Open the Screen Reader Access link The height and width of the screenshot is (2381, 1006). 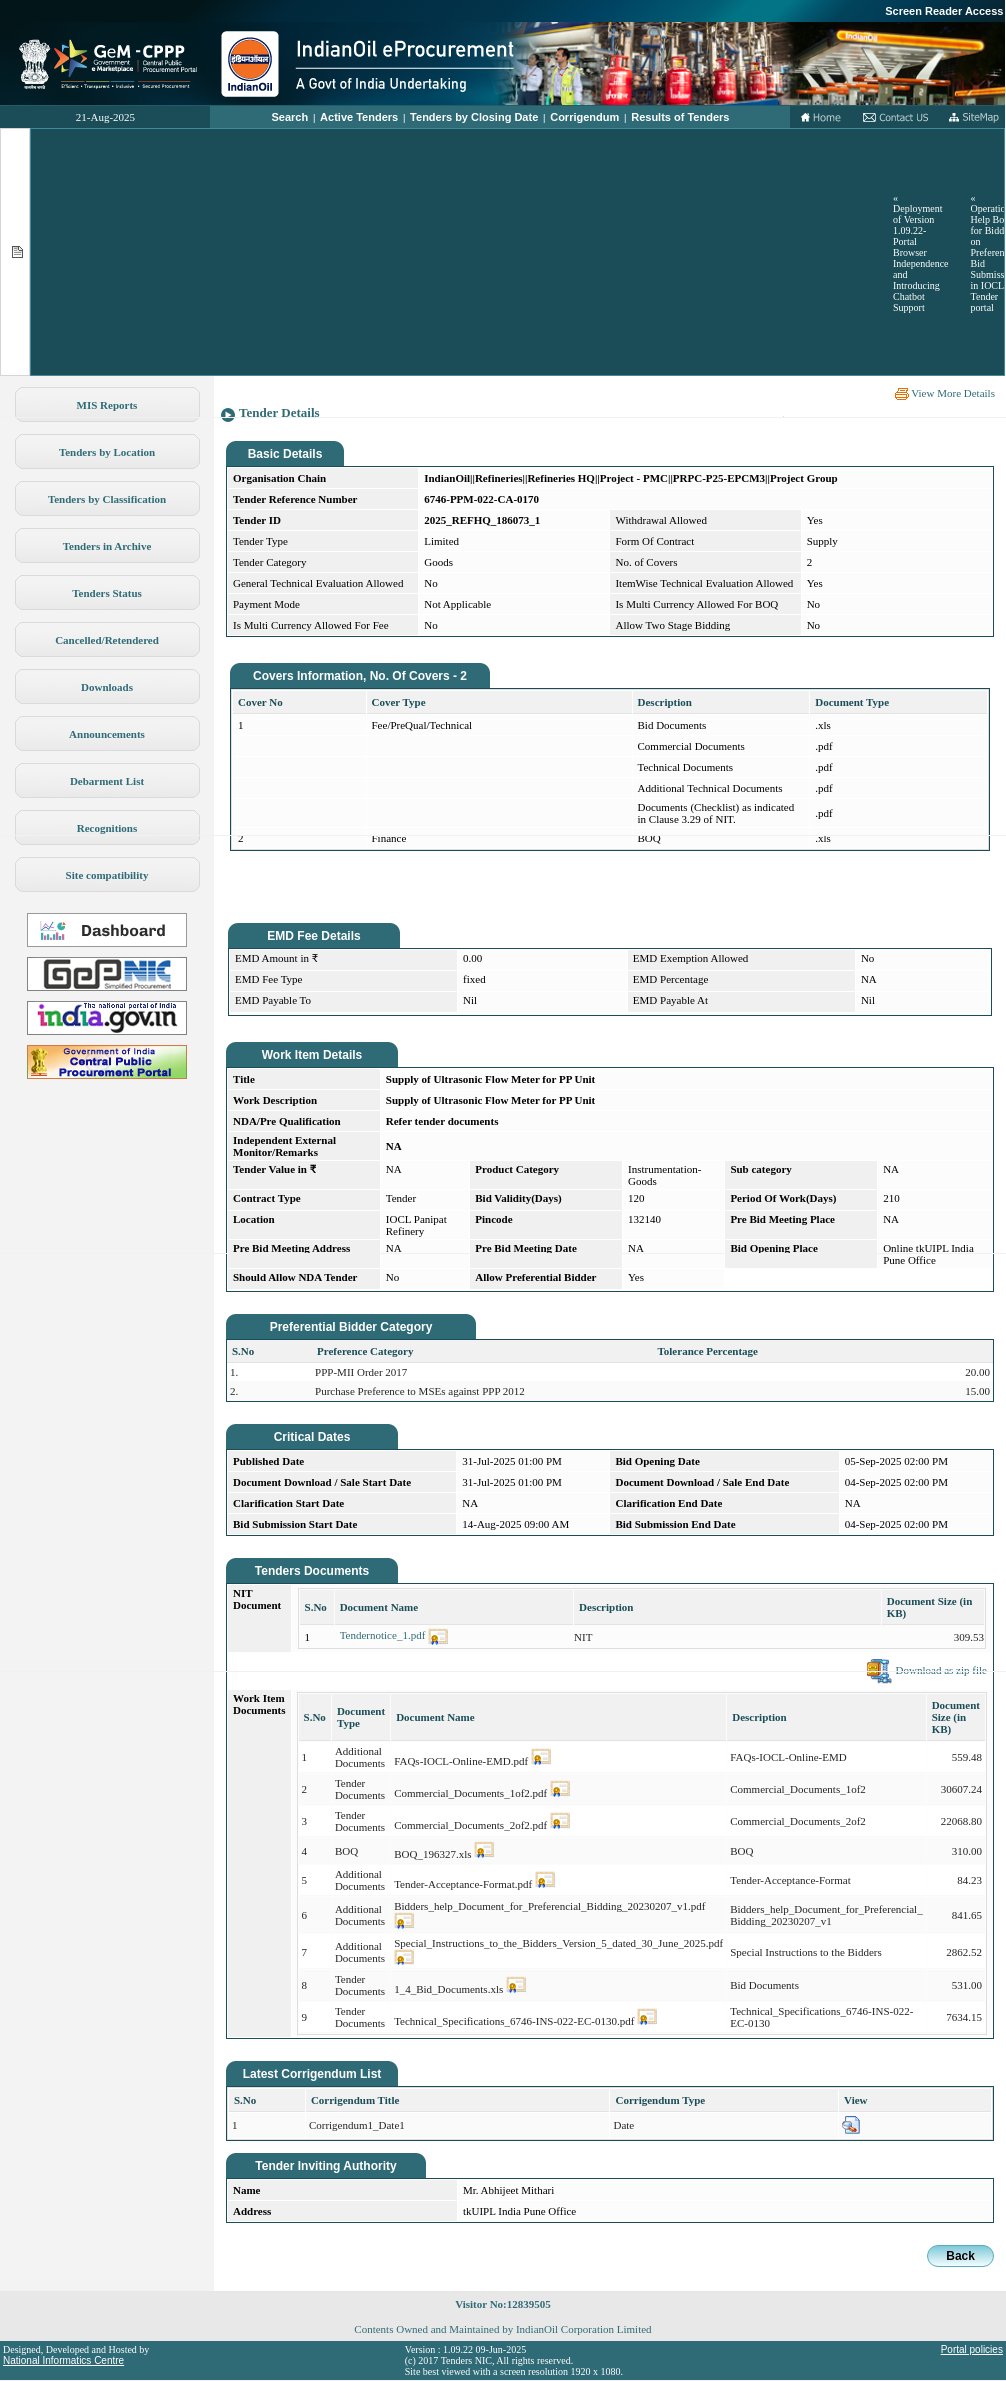(942, 11)
